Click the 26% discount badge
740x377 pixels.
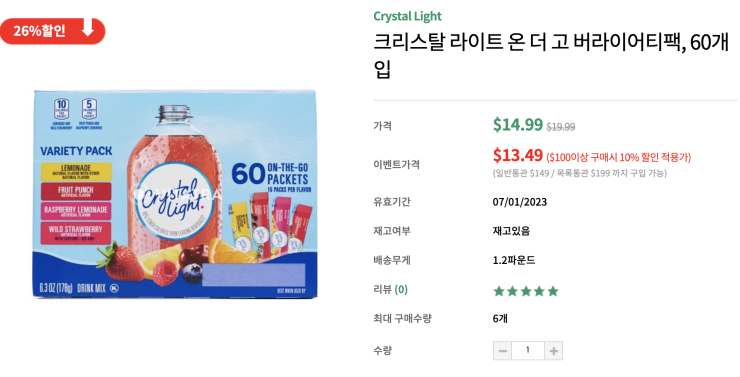[52, 31]
